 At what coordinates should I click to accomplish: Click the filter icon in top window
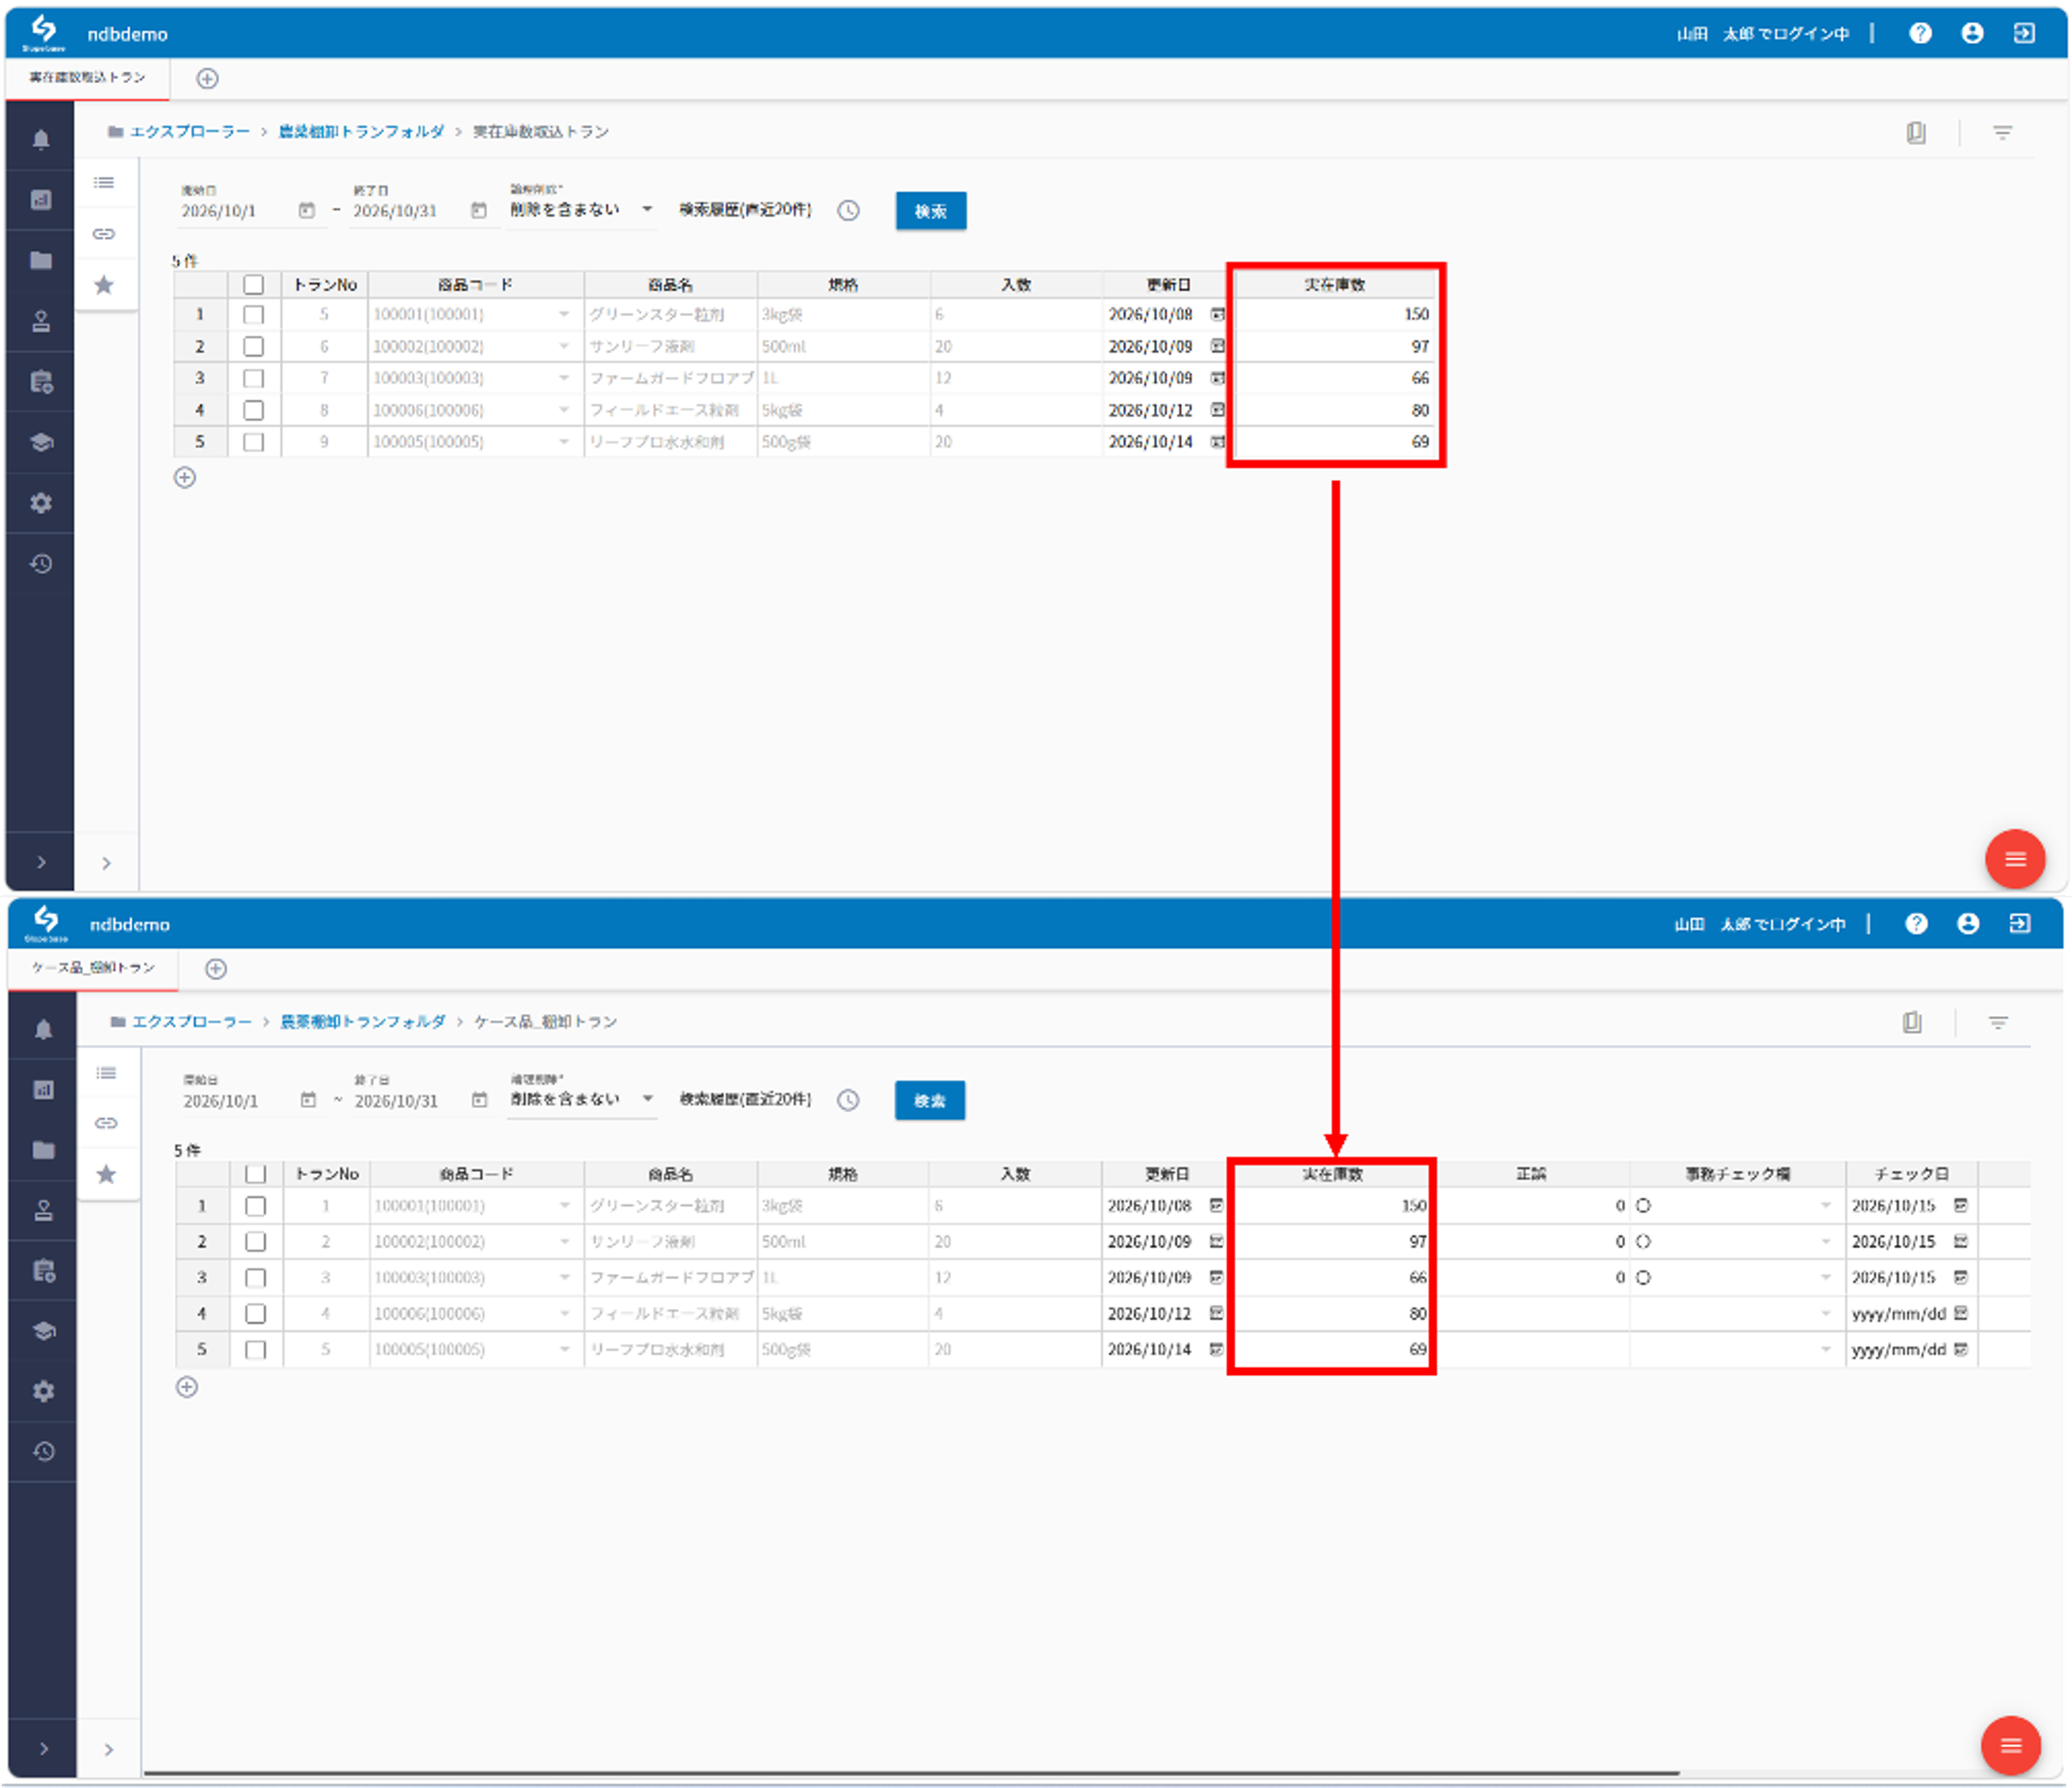coord(2002,132)
